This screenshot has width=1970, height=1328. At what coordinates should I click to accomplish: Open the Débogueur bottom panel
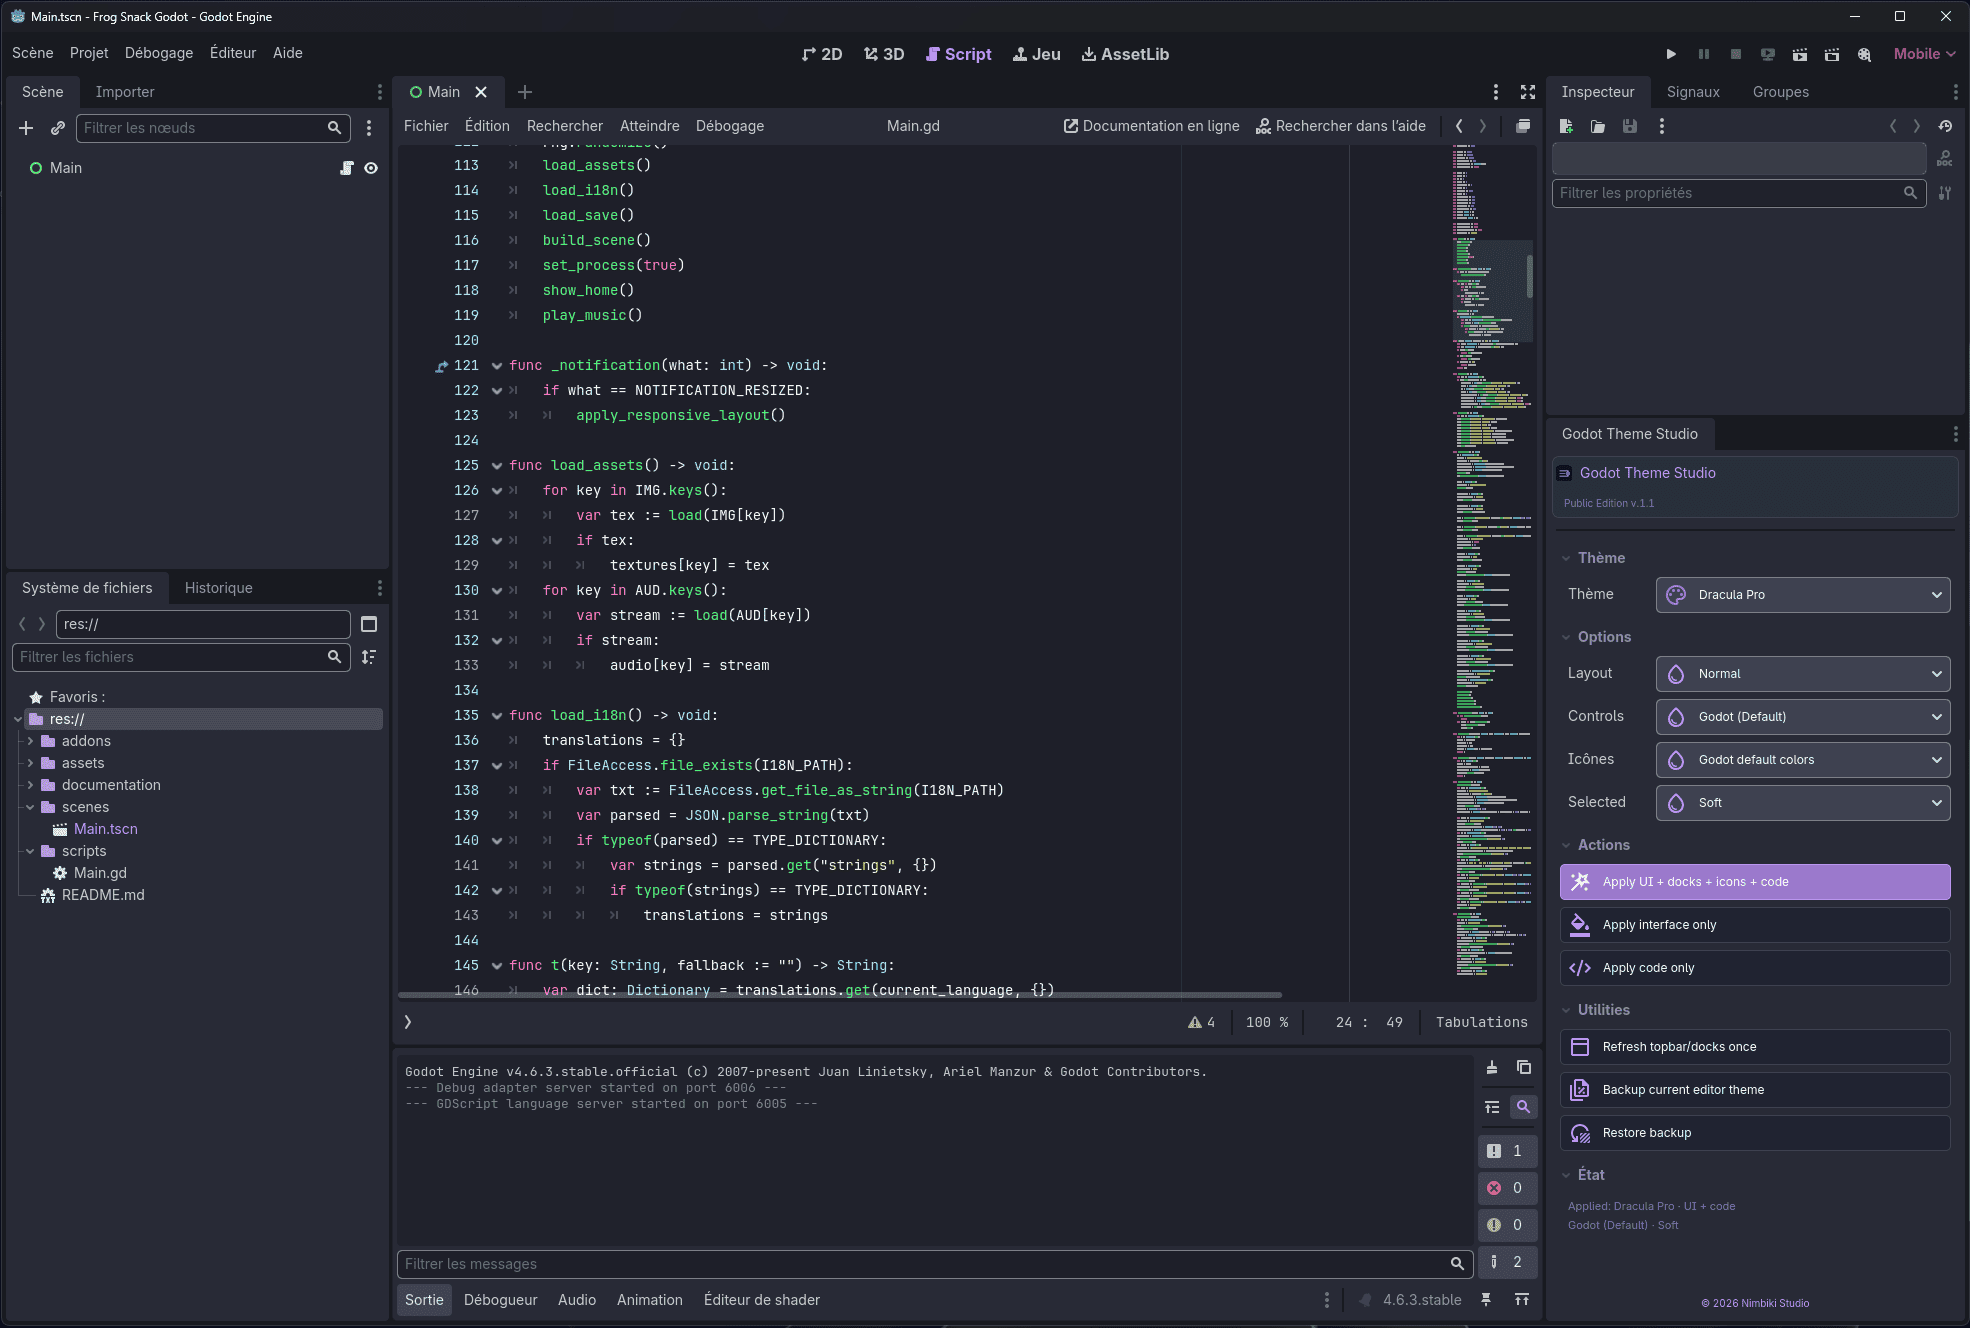click(501, 1300)
